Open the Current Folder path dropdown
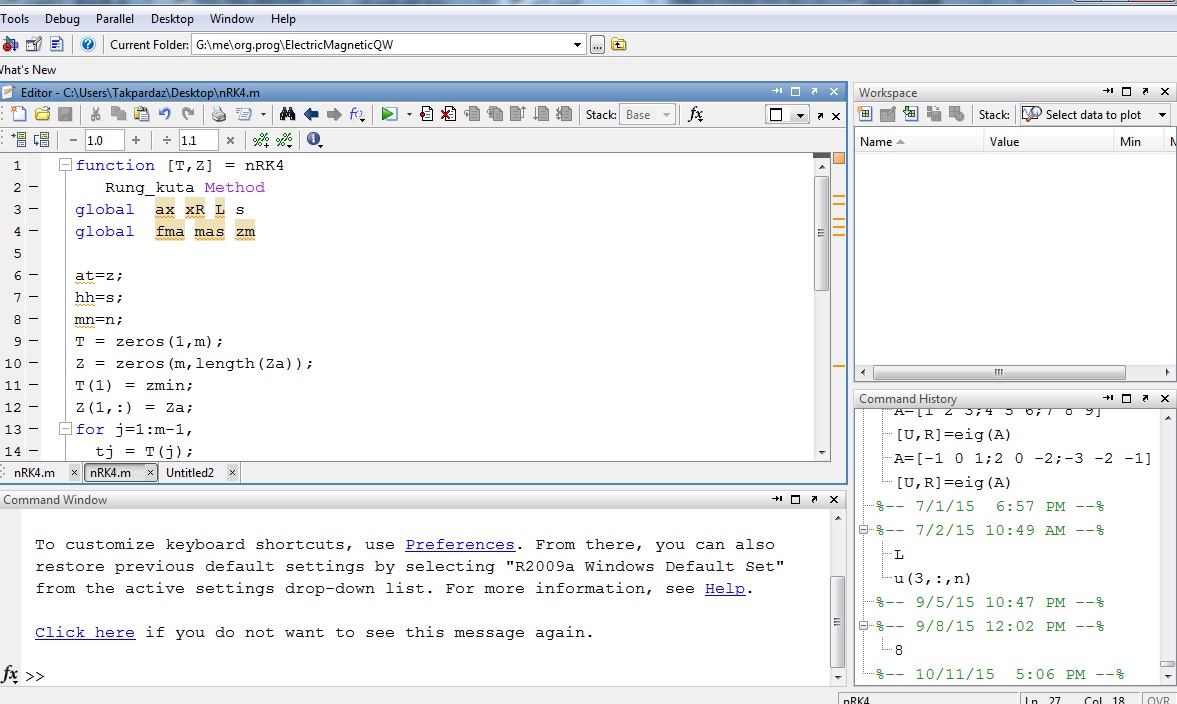Viewport: 1177px width, 704px height. click(578, 45)
